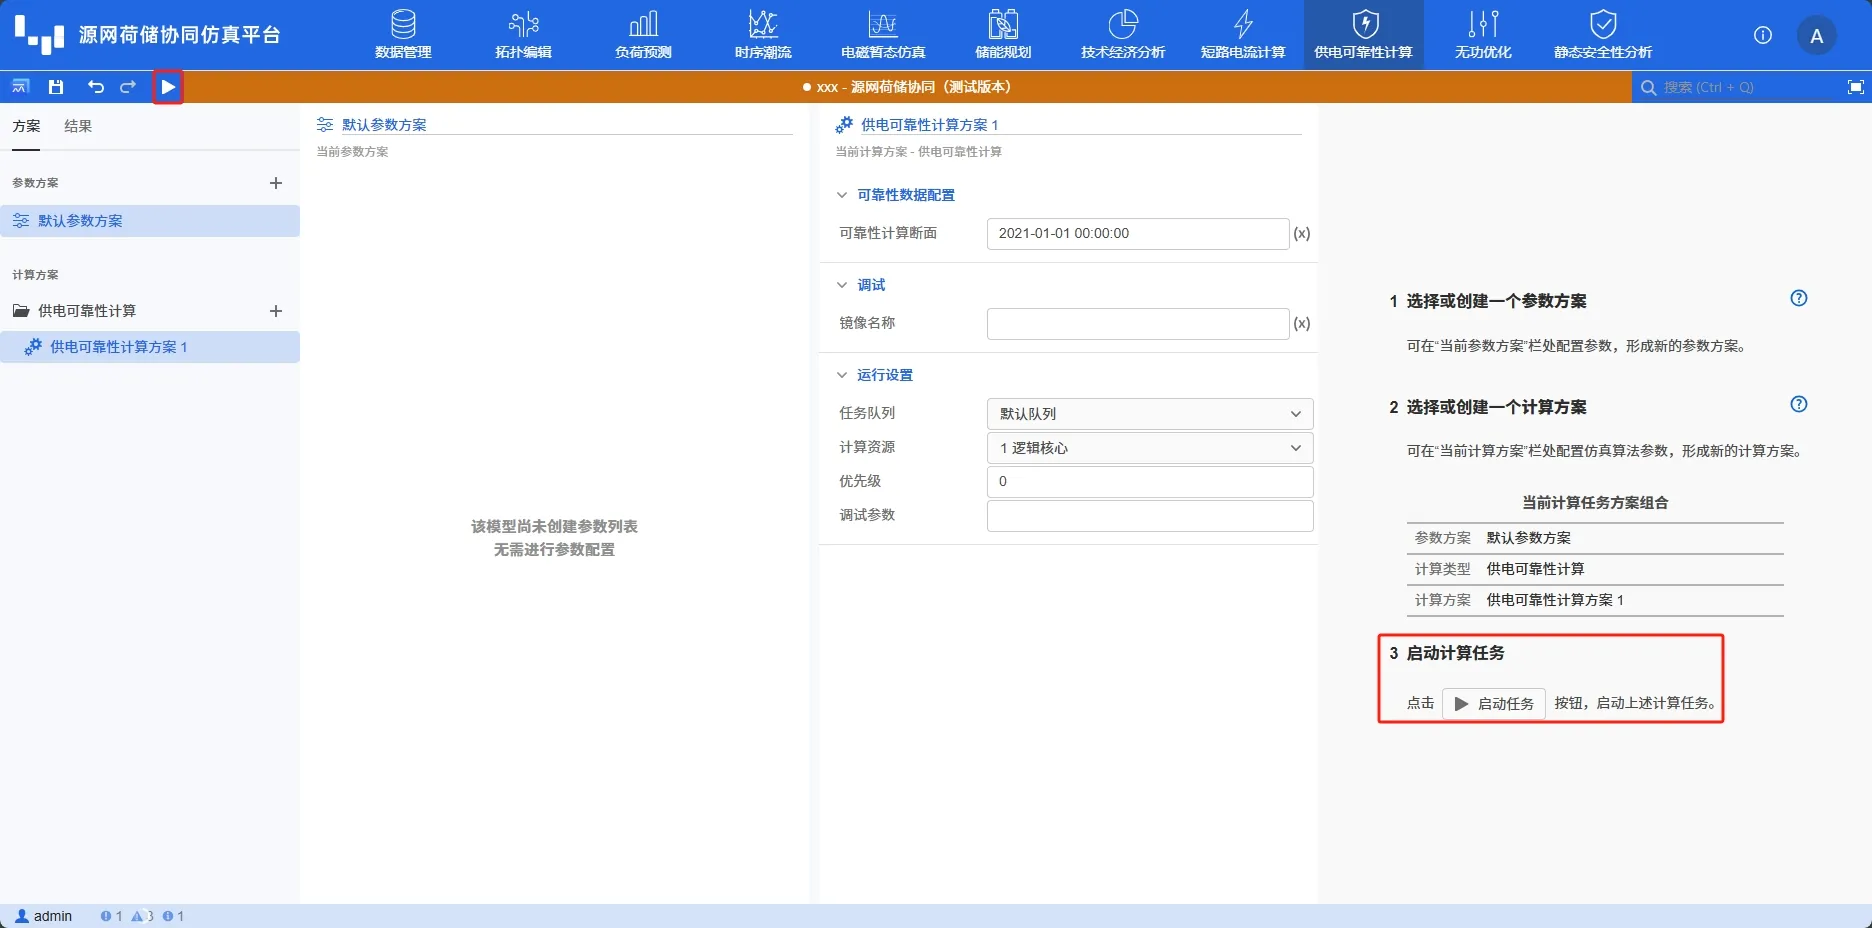Screen dimensions: 1872x928
Task: Redo the last action
Action: (128, 87)
